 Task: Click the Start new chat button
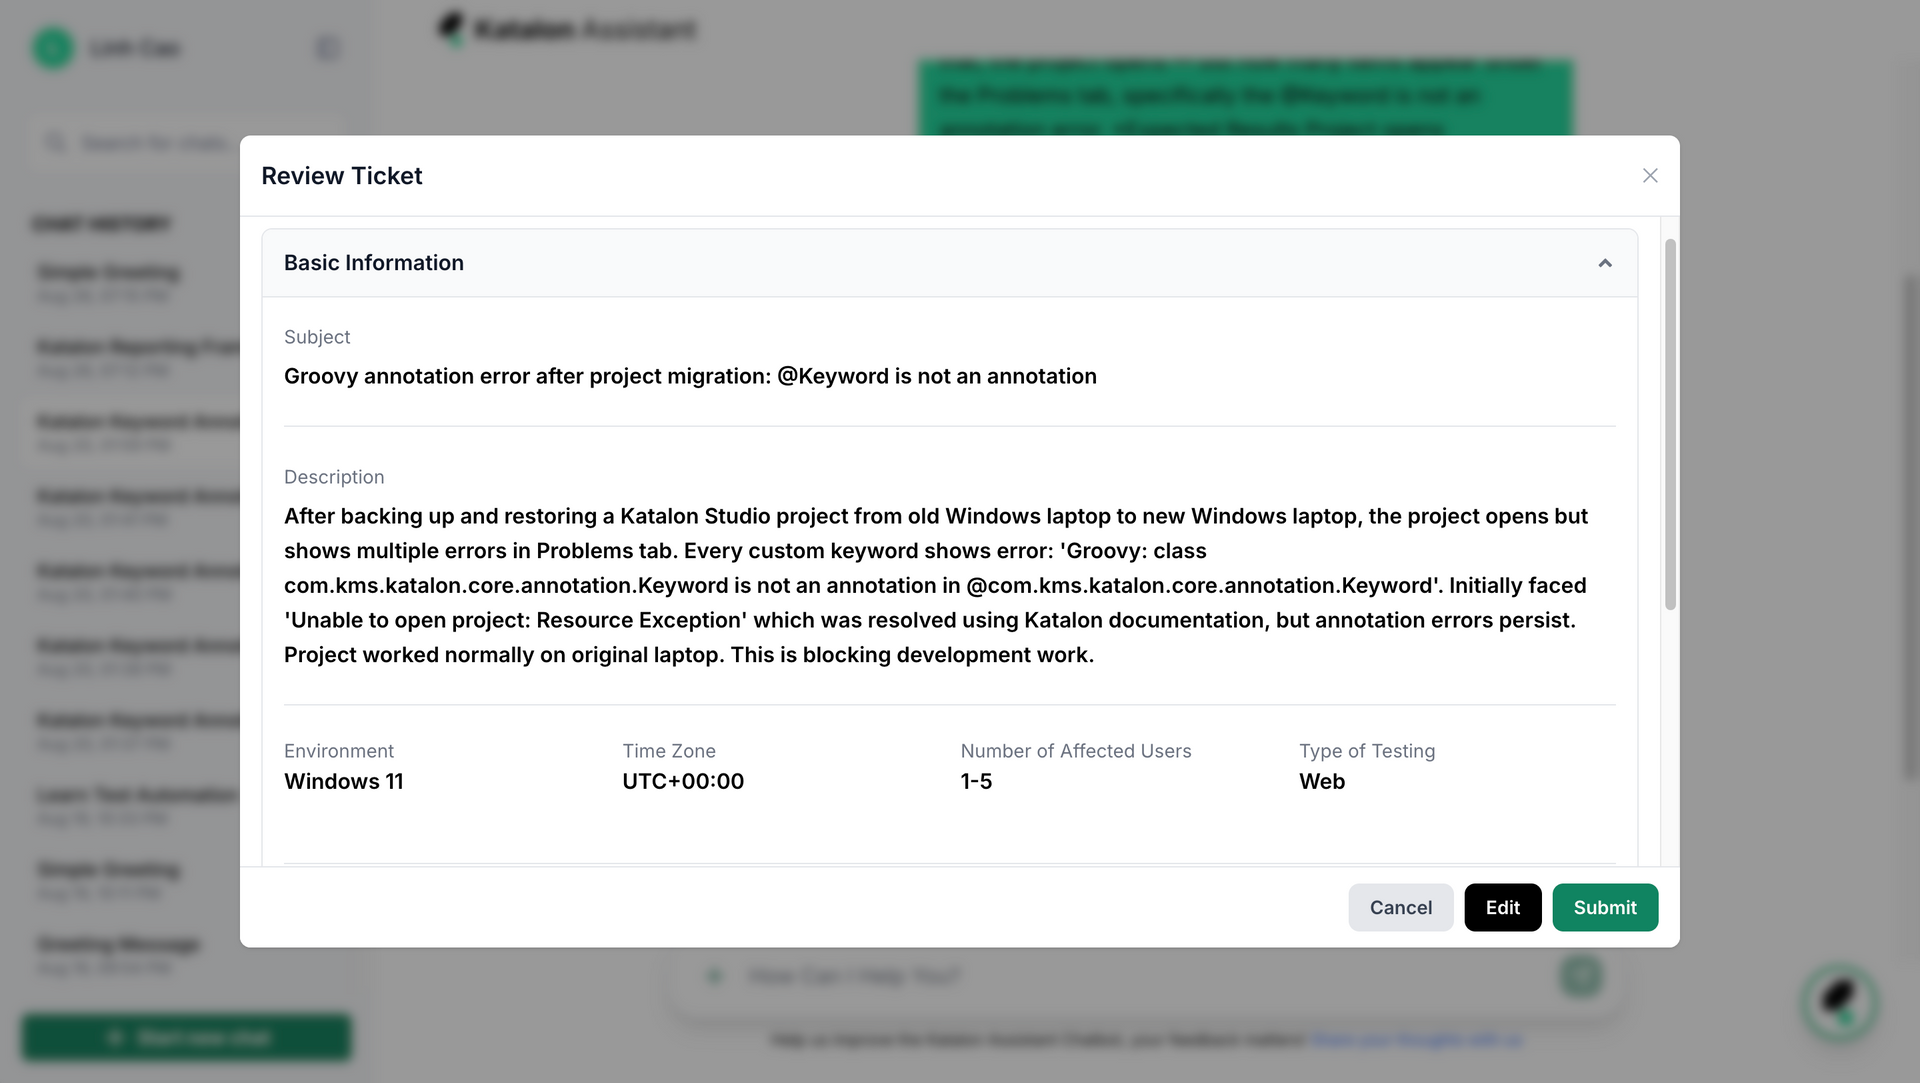coord(187,1037)
